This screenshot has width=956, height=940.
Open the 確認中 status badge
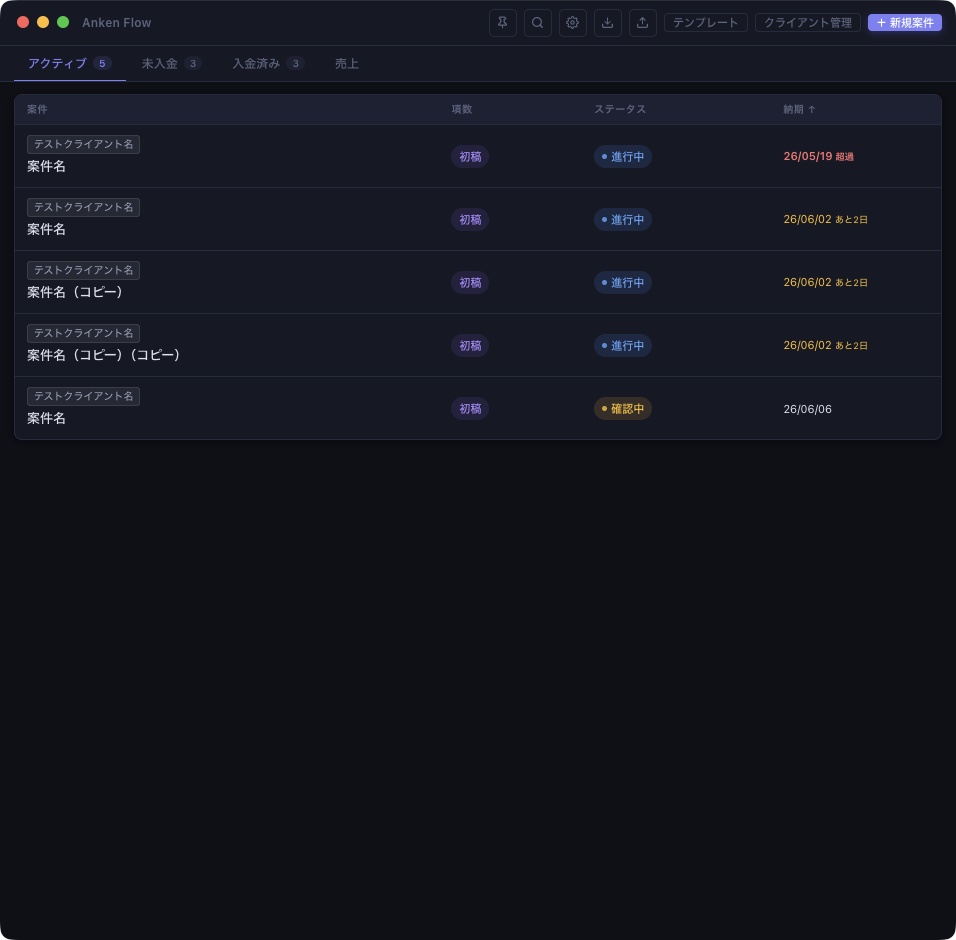(622, 408)
